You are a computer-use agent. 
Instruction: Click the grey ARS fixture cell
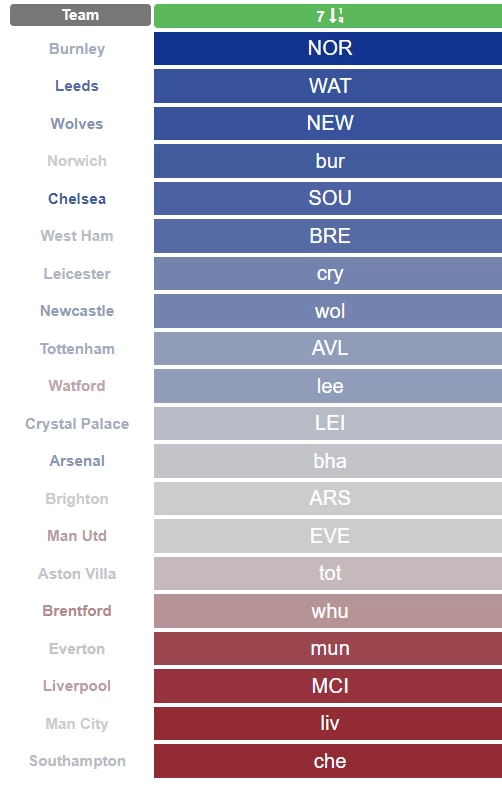328,498
